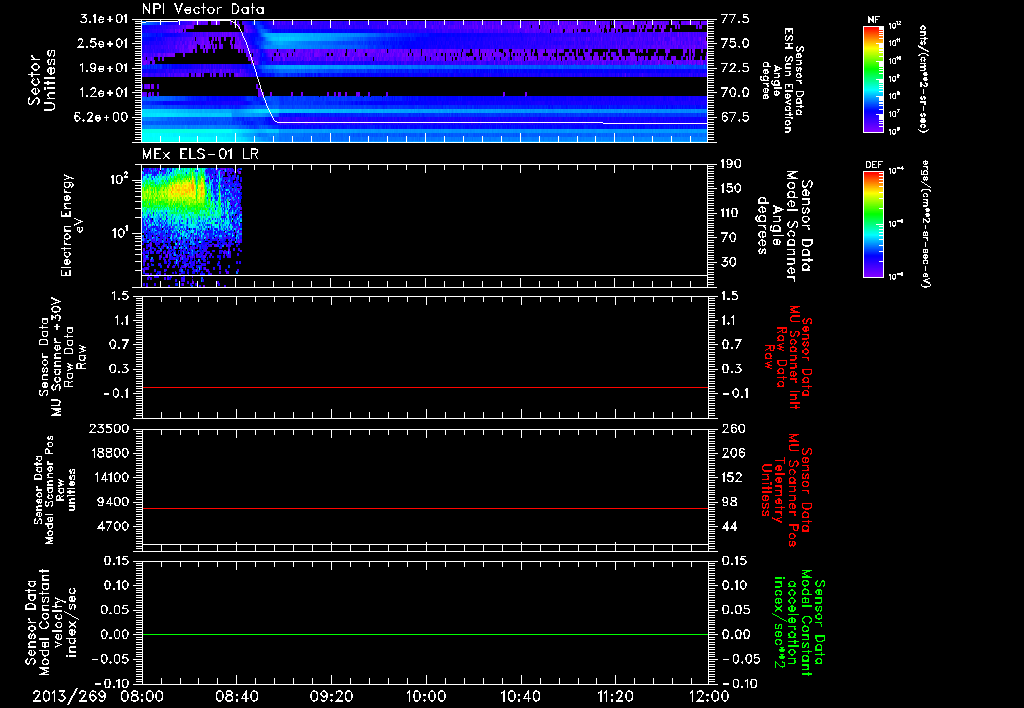The width and height of the screenshot is (1024, 708).
Task: Click the 12:00 time axis label
Action: [x=709, y=695]
